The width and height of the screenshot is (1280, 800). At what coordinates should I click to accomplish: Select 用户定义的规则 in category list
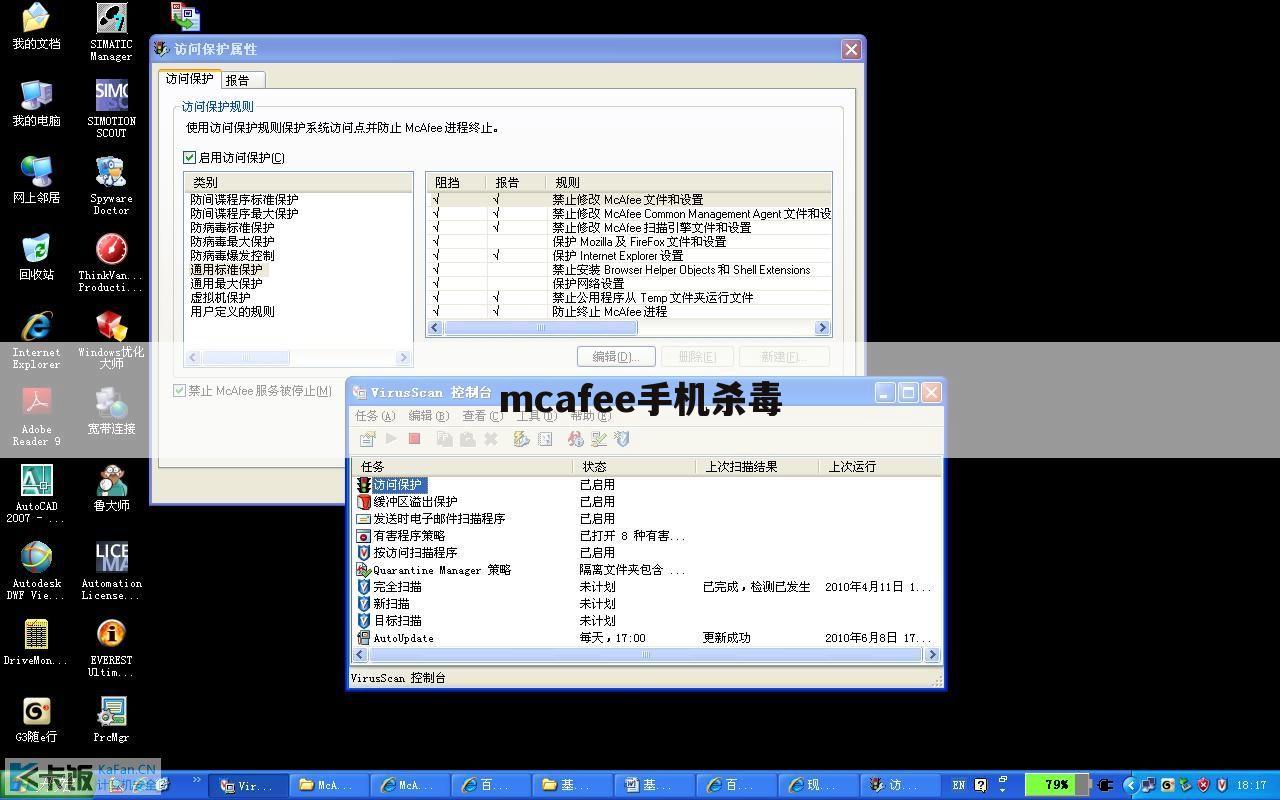coord(232,312)
